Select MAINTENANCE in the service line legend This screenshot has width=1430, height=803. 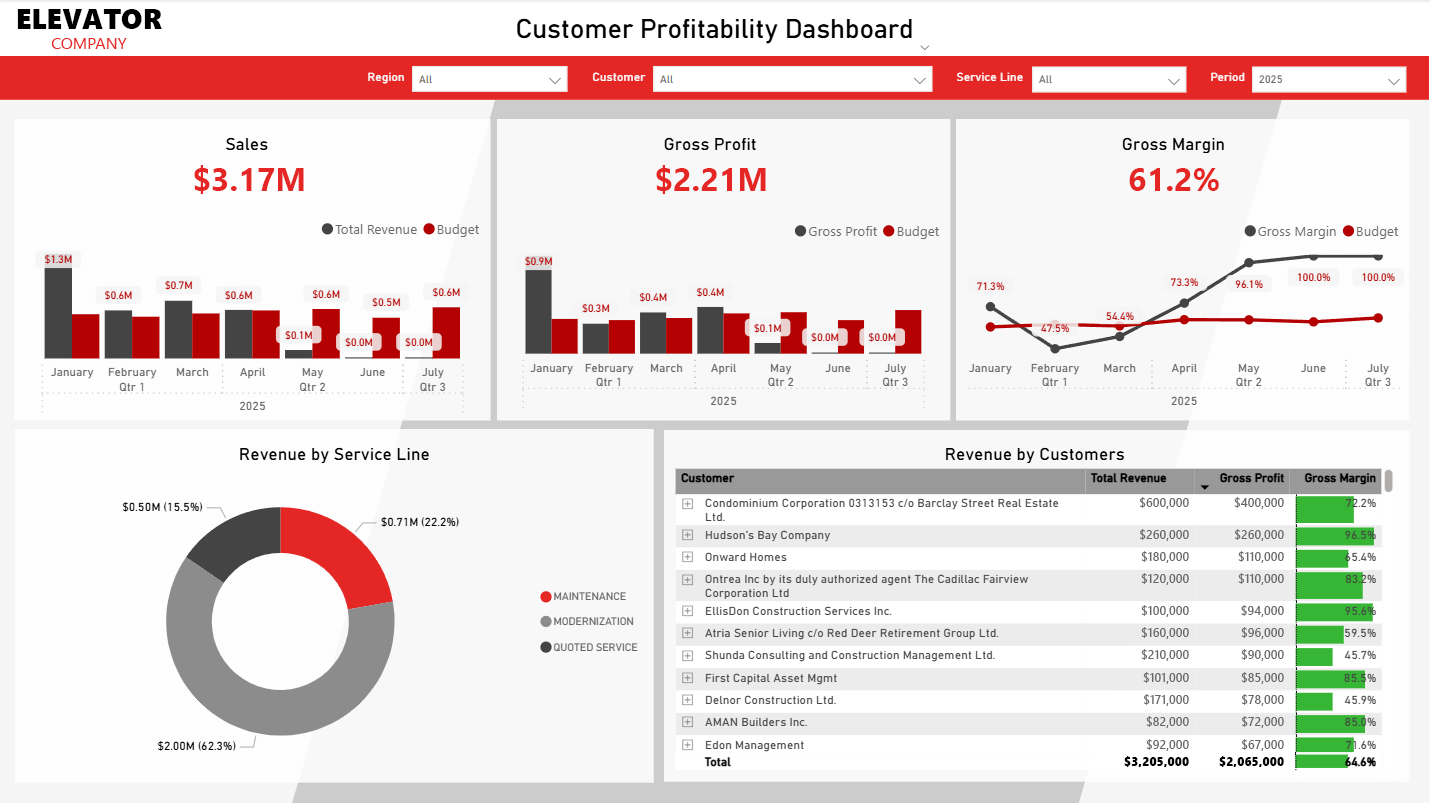point(589,597)
